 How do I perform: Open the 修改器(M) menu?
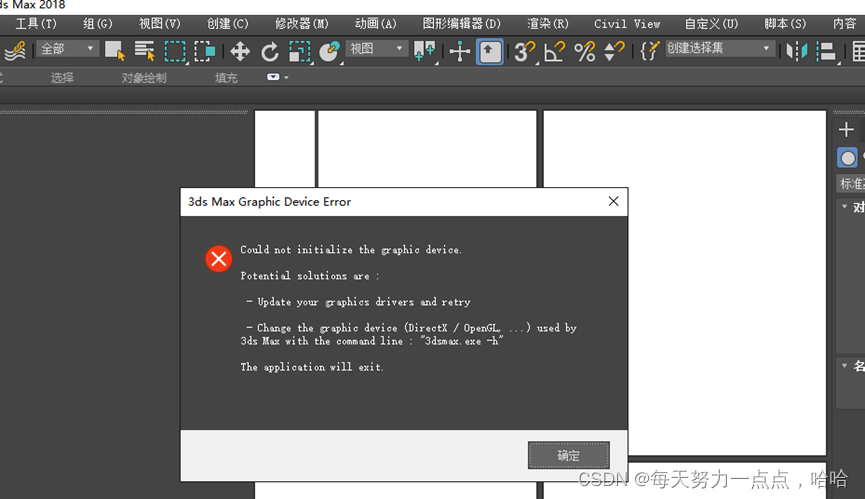click(302, 24)
